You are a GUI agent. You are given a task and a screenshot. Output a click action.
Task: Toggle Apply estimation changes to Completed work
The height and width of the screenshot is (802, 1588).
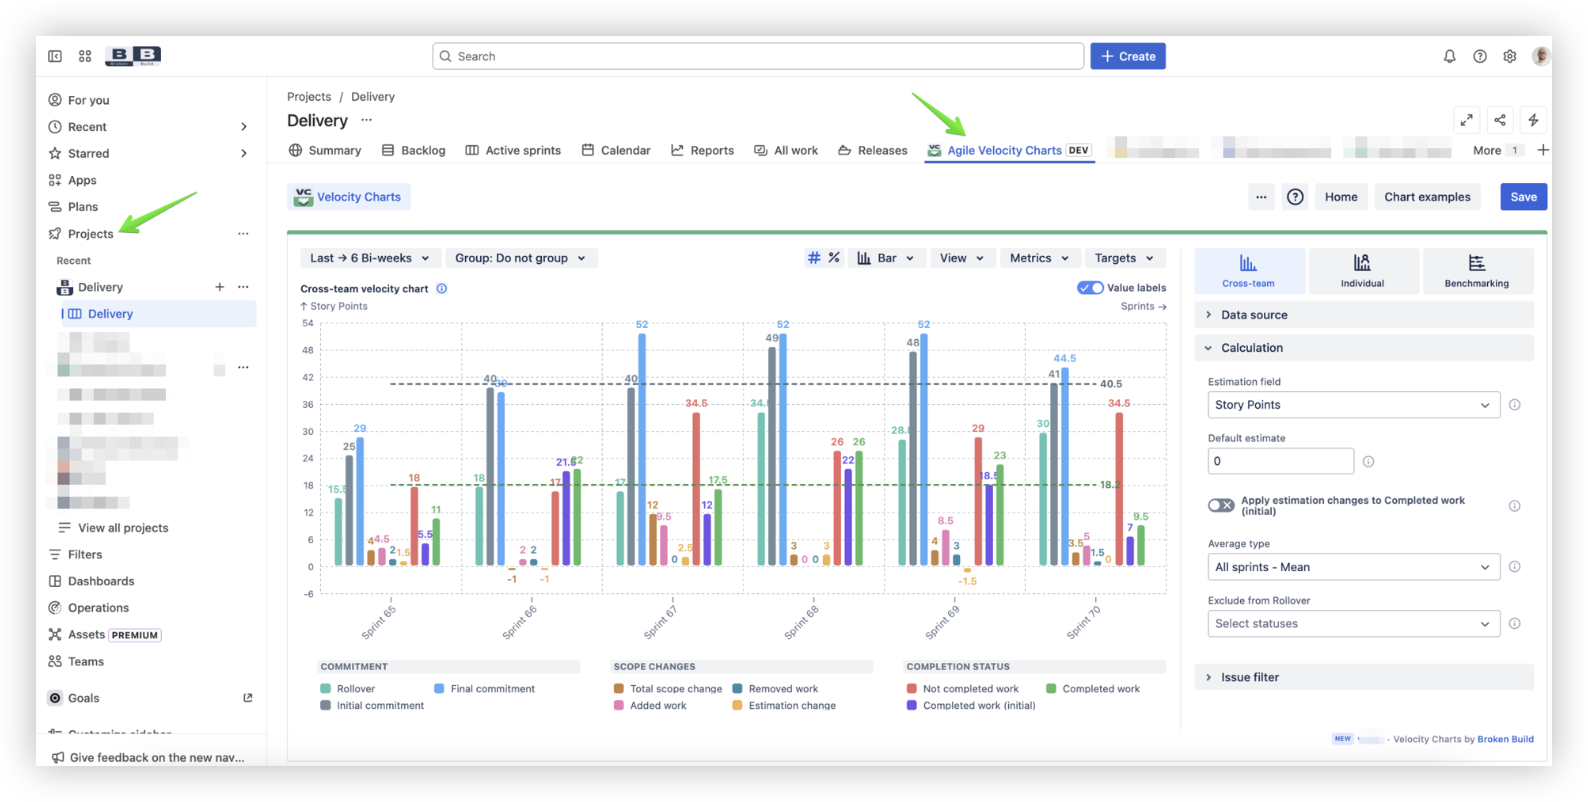pos(1220,505)
